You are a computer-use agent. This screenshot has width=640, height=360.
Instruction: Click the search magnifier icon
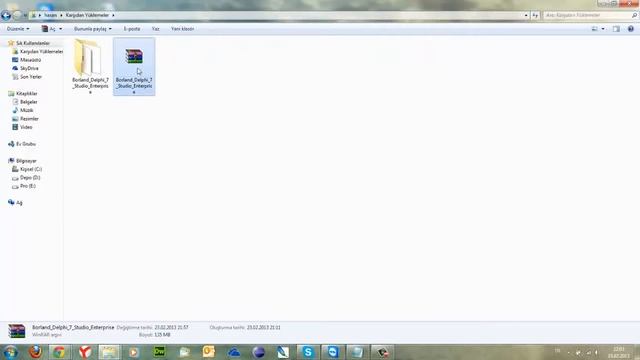(x=634, y=15)
